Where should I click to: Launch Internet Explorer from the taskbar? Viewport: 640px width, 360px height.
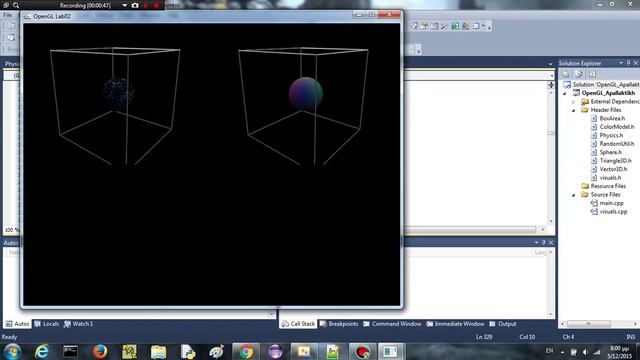[x=42, y=351]
